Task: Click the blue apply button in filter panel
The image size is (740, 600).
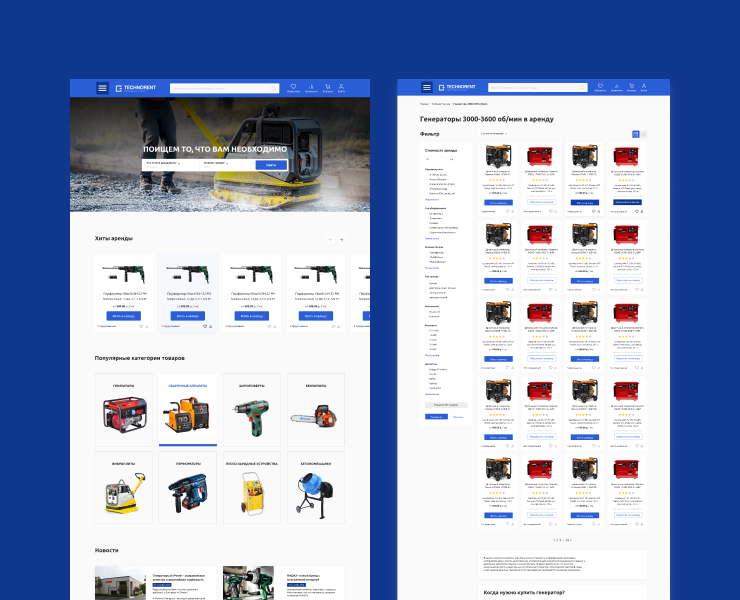Action: tap(435, 416)
